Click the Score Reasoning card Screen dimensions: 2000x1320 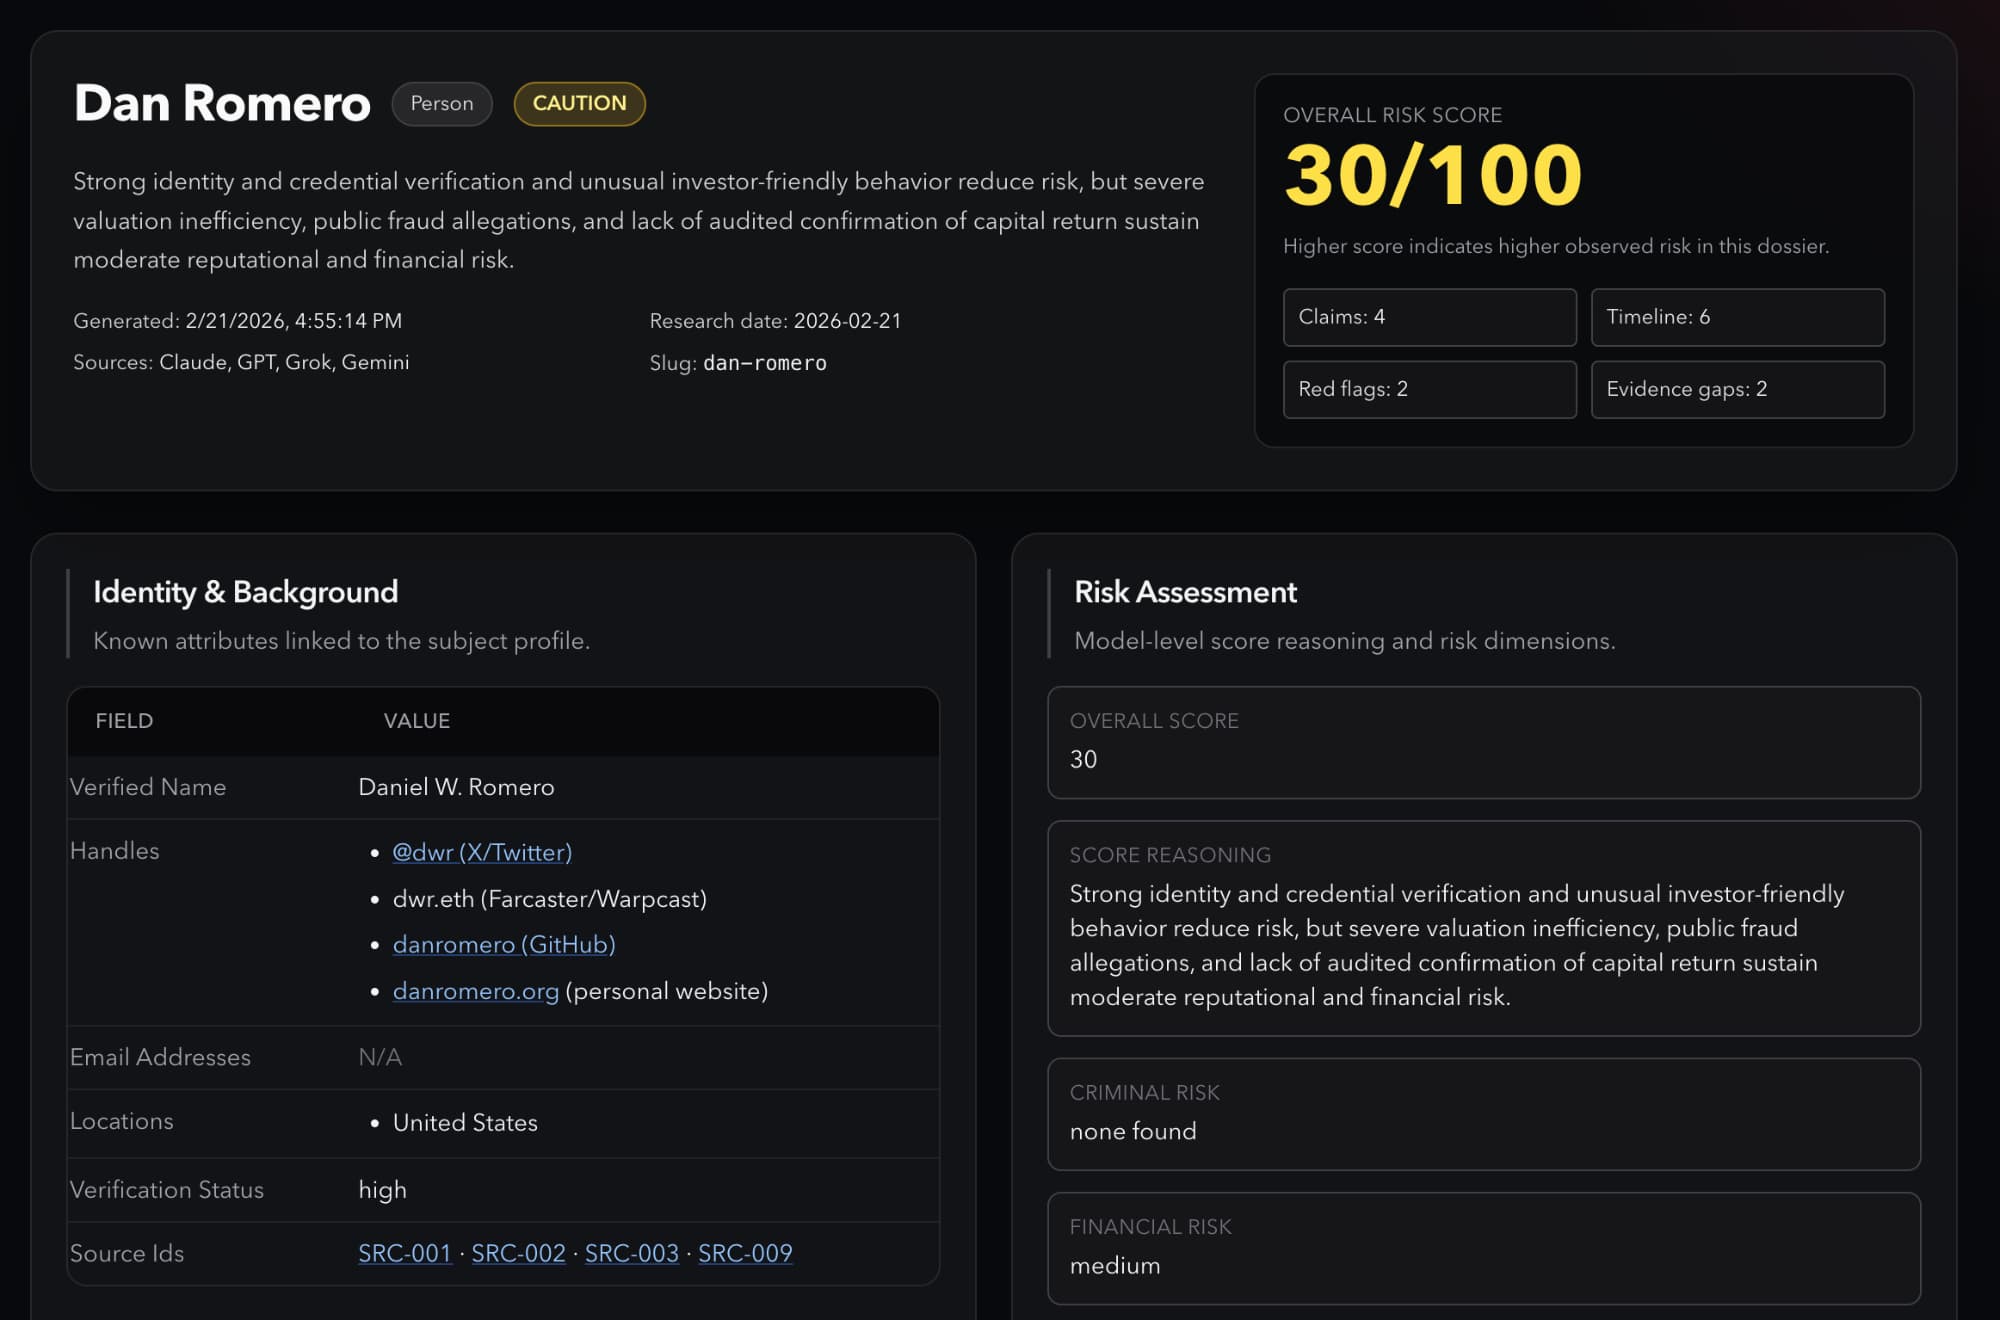(x=1483, y=928)
